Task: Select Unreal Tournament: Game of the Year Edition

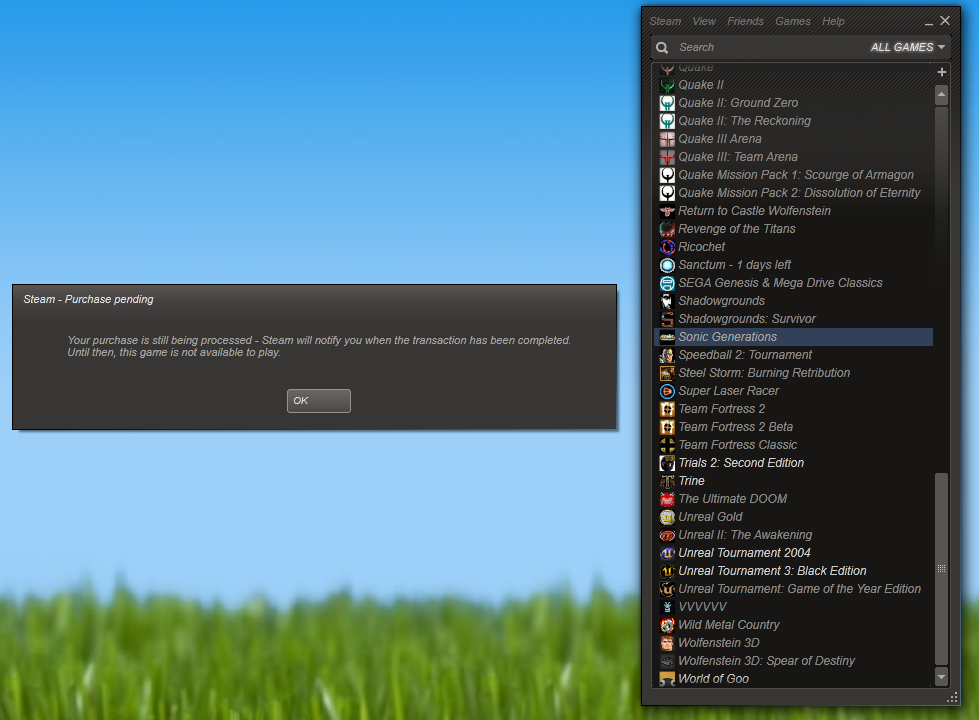Action: 793,589
